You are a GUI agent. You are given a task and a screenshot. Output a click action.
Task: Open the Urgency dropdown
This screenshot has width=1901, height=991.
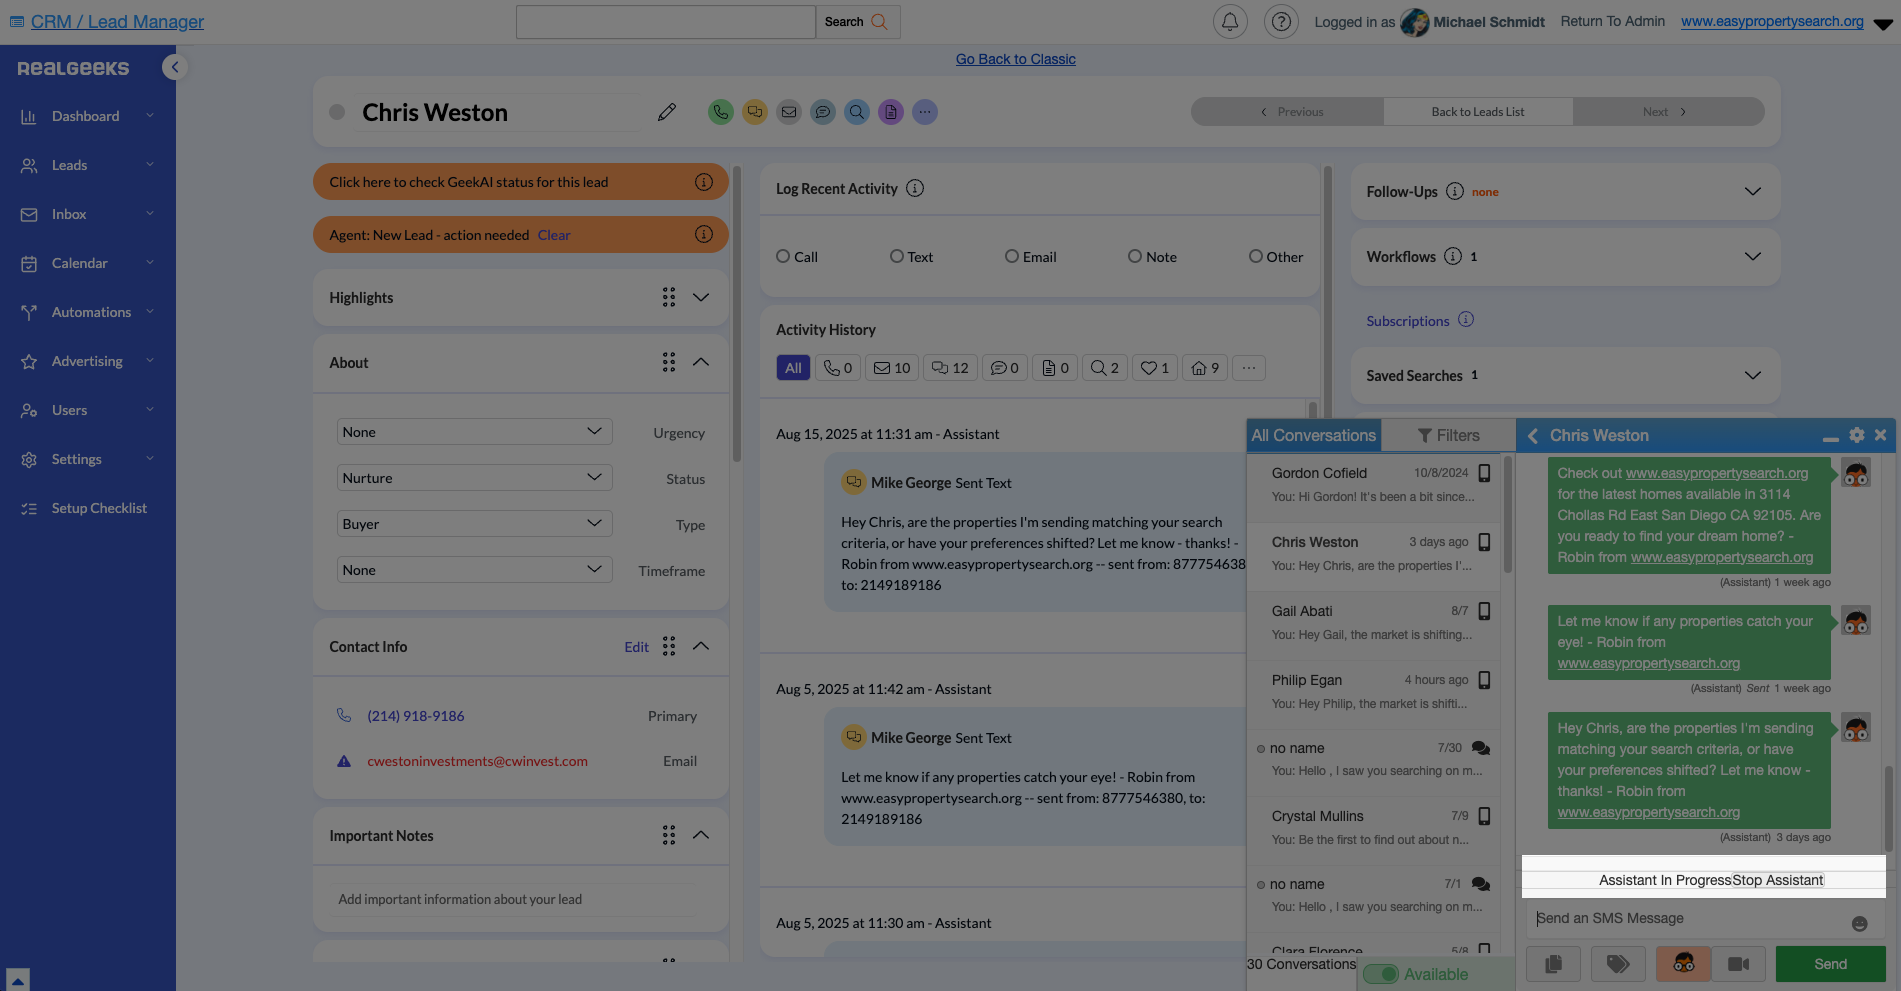pos(474,432)
